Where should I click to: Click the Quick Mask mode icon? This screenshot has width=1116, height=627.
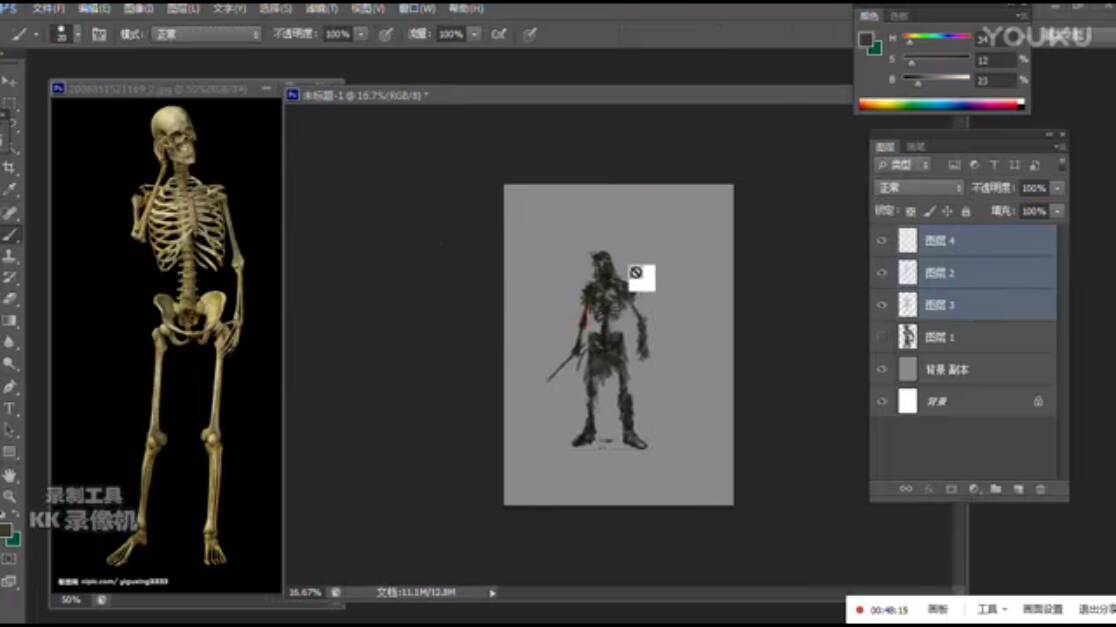(9, 560)
